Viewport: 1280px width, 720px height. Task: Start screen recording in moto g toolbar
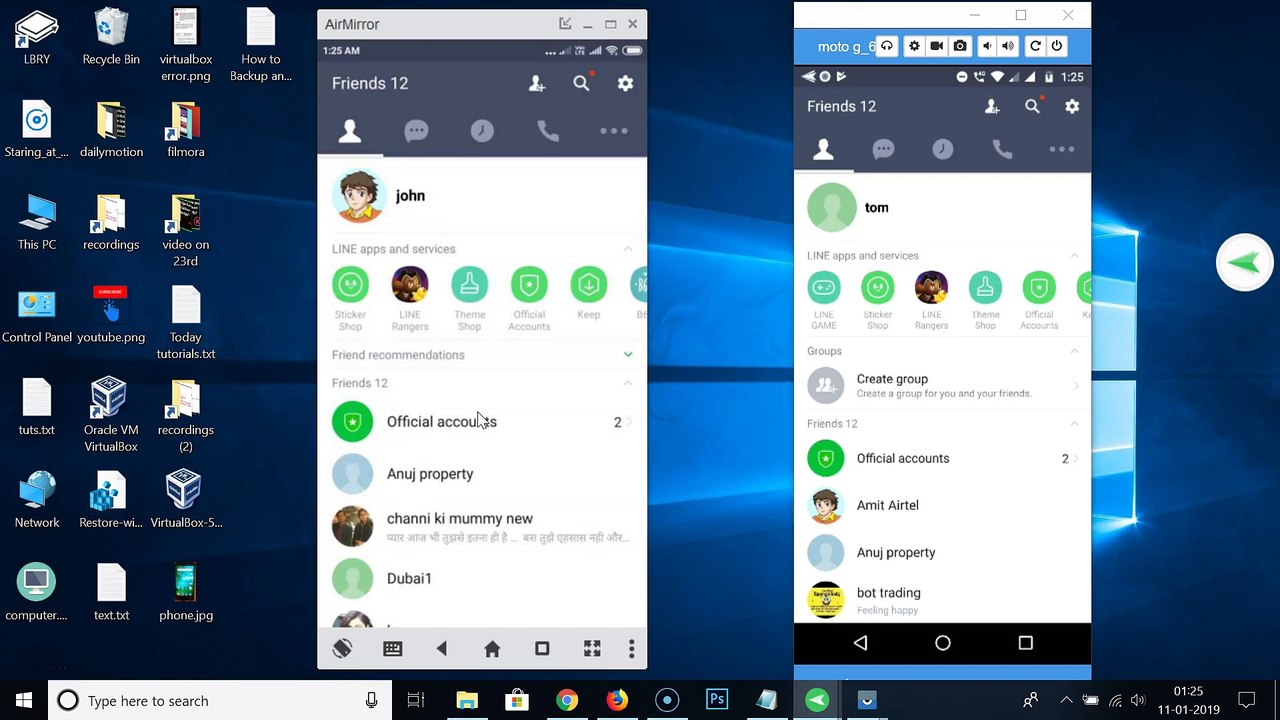(937, 46)
